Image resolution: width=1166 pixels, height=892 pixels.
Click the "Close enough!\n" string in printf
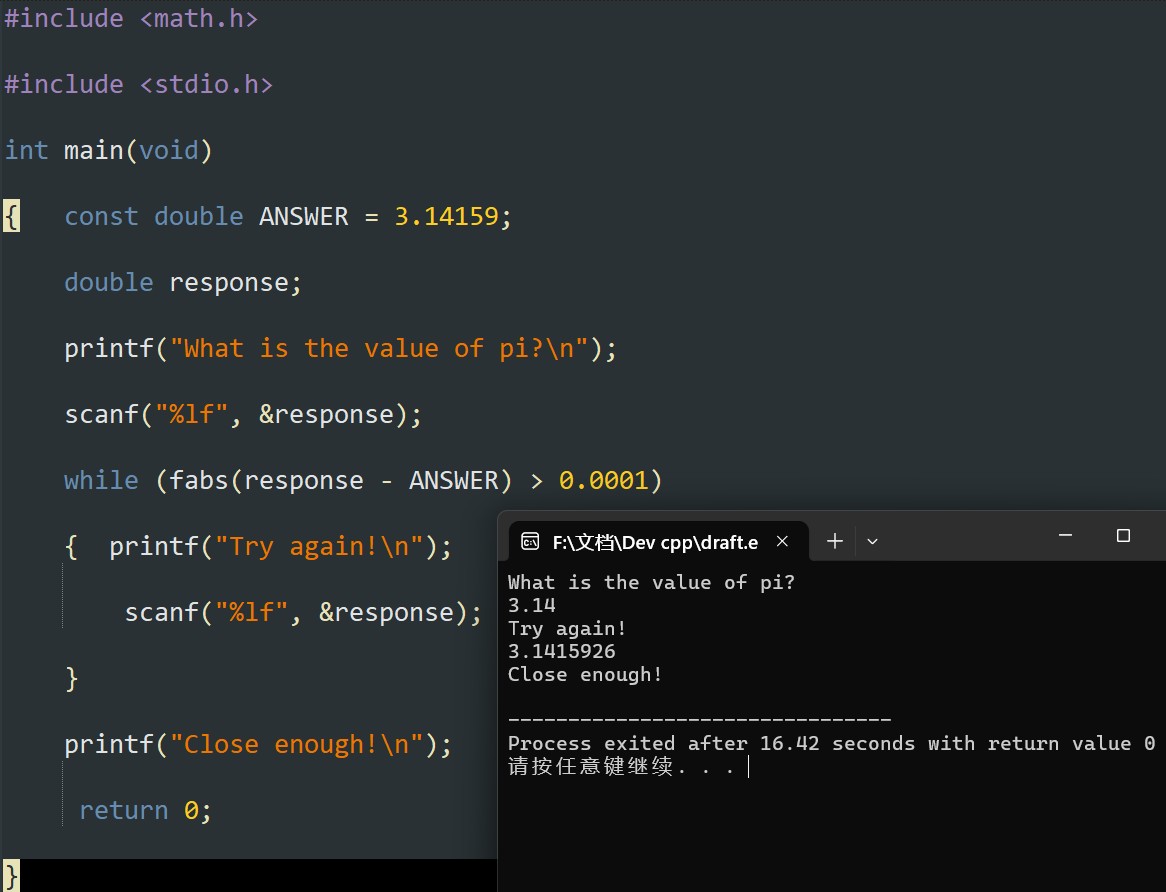296,744
